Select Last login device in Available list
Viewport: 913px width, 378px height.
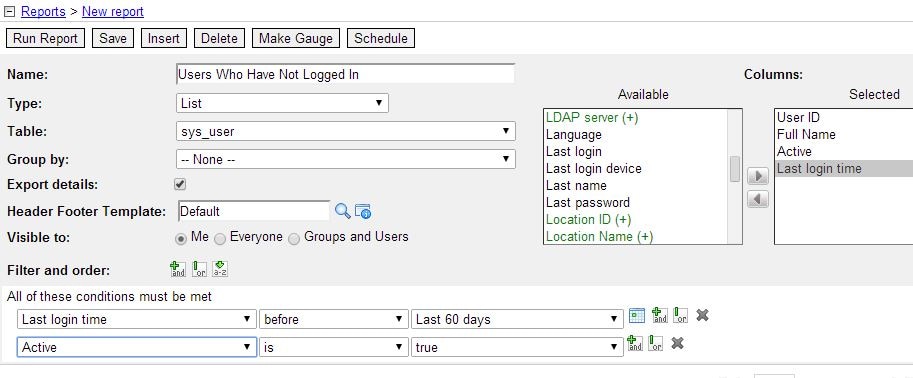click(x=636, y=168)
